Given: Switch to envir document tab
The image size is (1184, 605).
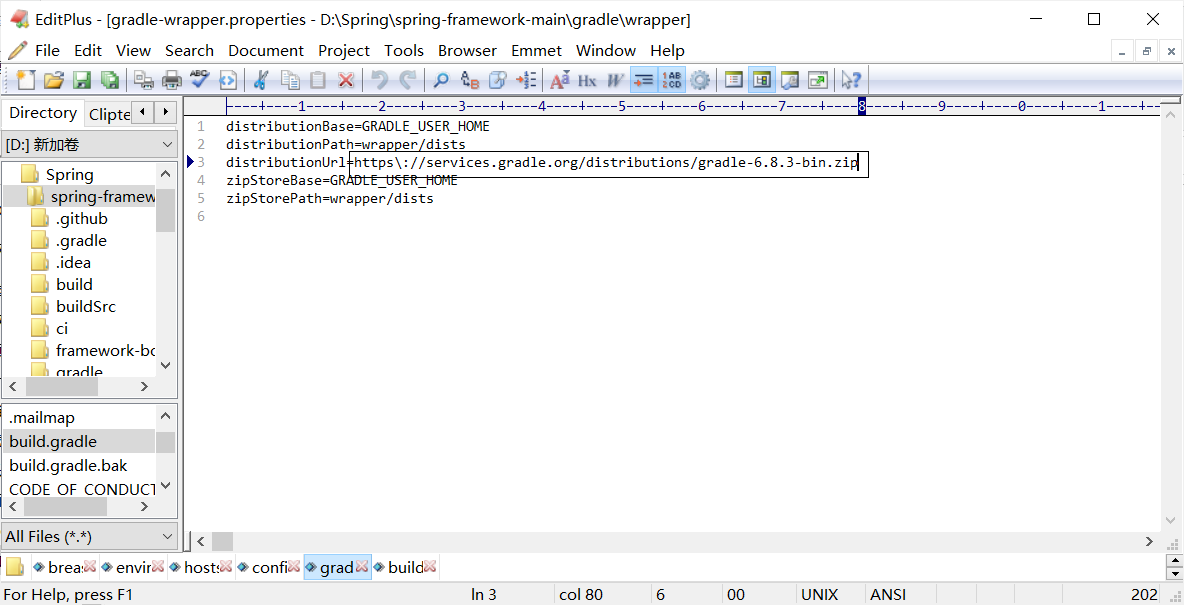Looking at the screenshot, I should 133,568.
